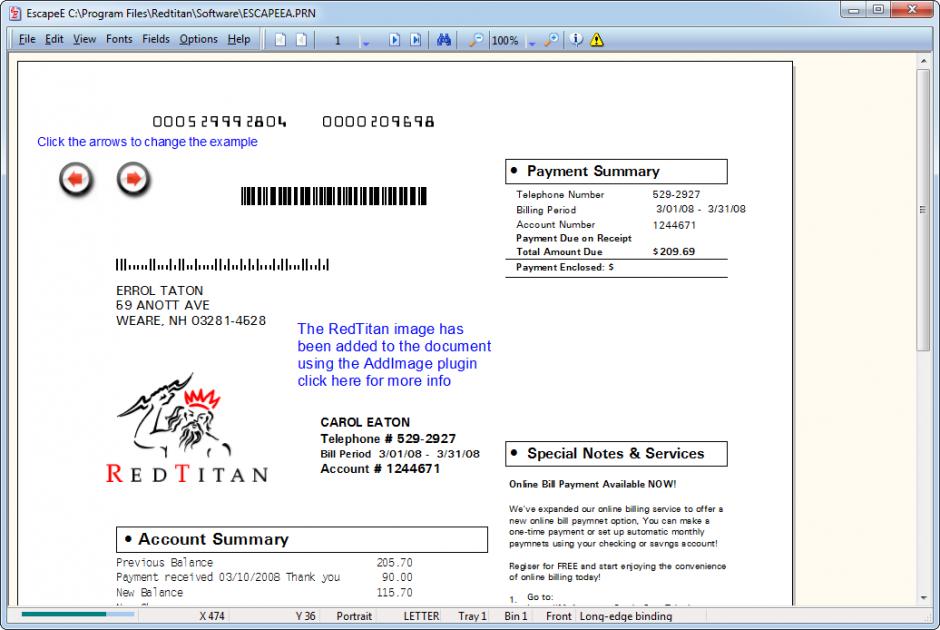940x630 pixels.
Task: Go to first page toolbar icon
Action: coord(280,40)
